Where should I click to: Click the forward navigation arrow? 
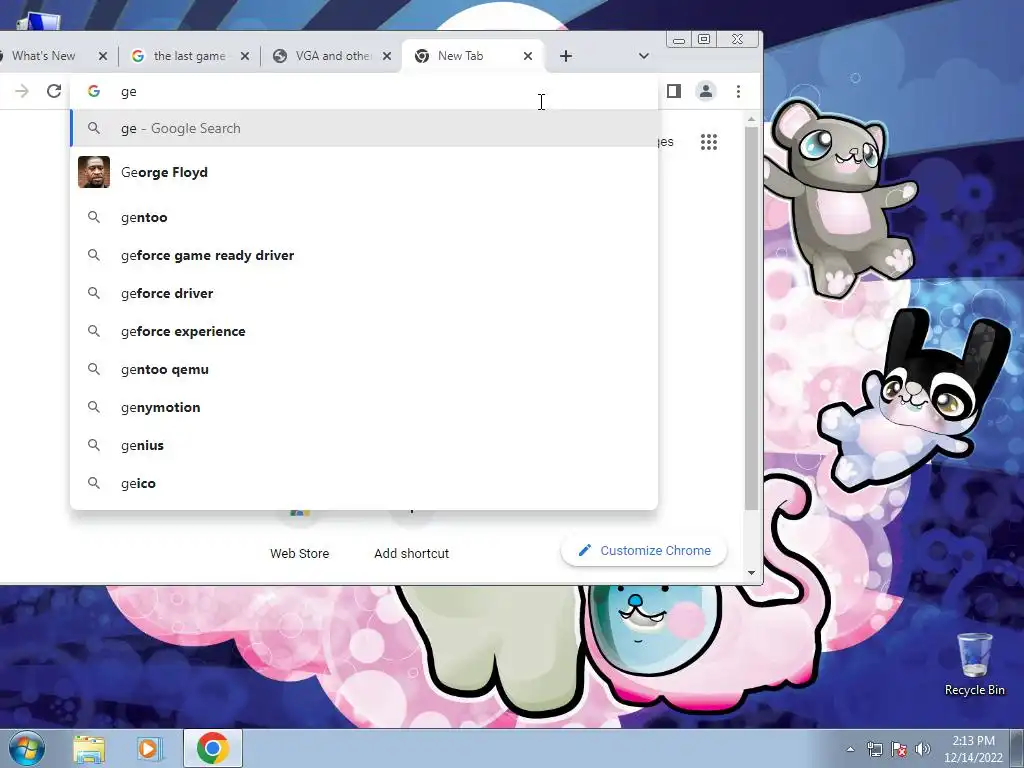[x=22, y=91]
